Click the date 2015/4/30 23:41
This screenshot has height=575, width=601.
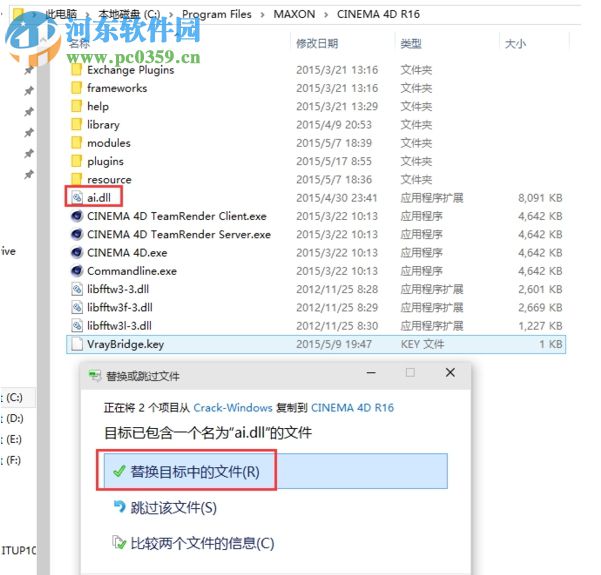[337, 198]
